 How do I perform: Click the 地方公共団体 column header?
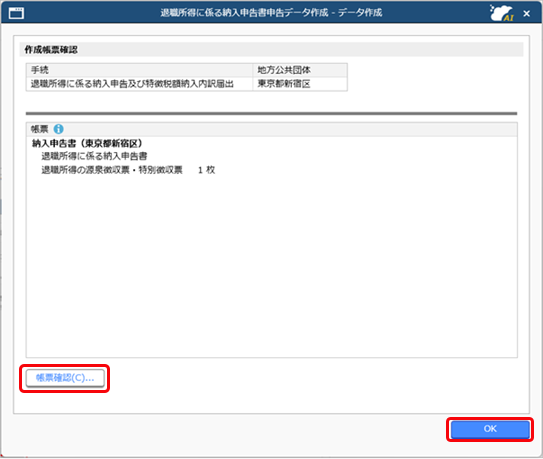(x=300, y=70)
